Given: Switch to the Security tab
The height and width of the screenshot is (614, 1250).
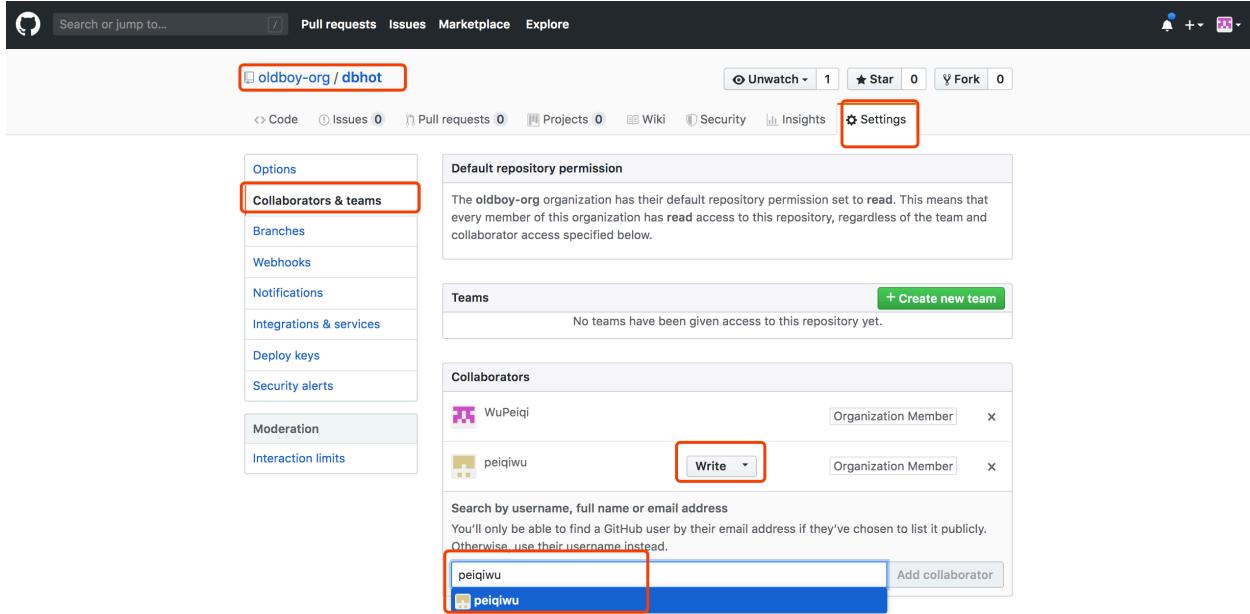Looking at the screenshot, I should [715, 119].
